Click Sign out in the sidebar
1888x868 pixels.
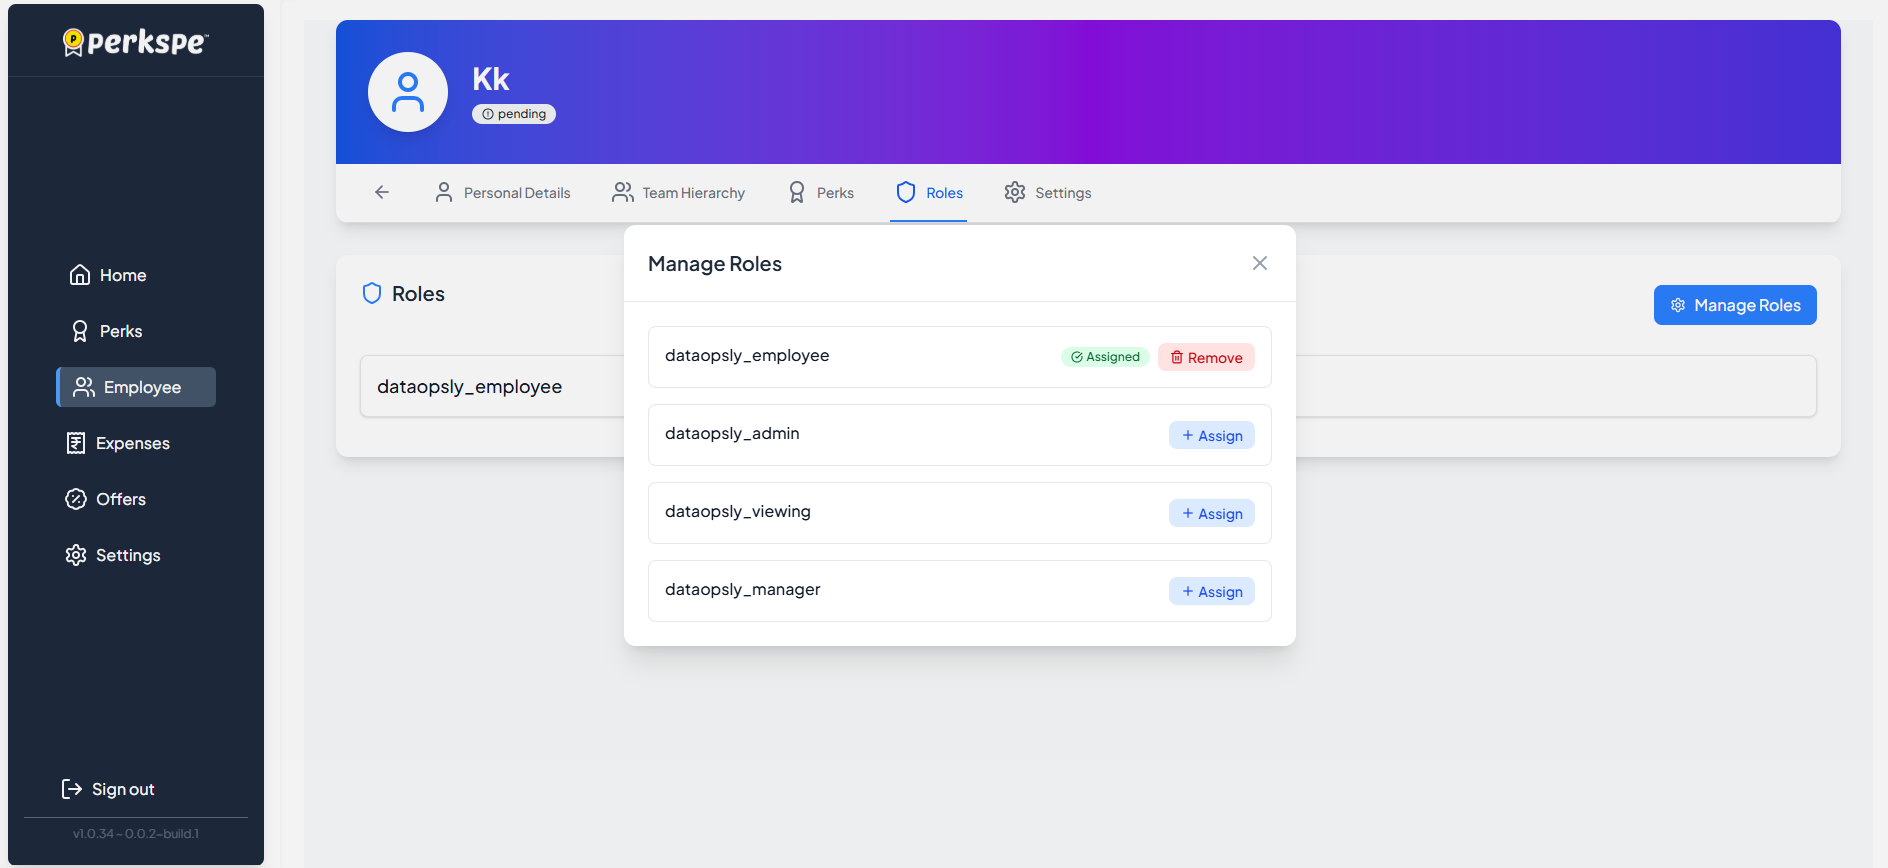(108, 789)
